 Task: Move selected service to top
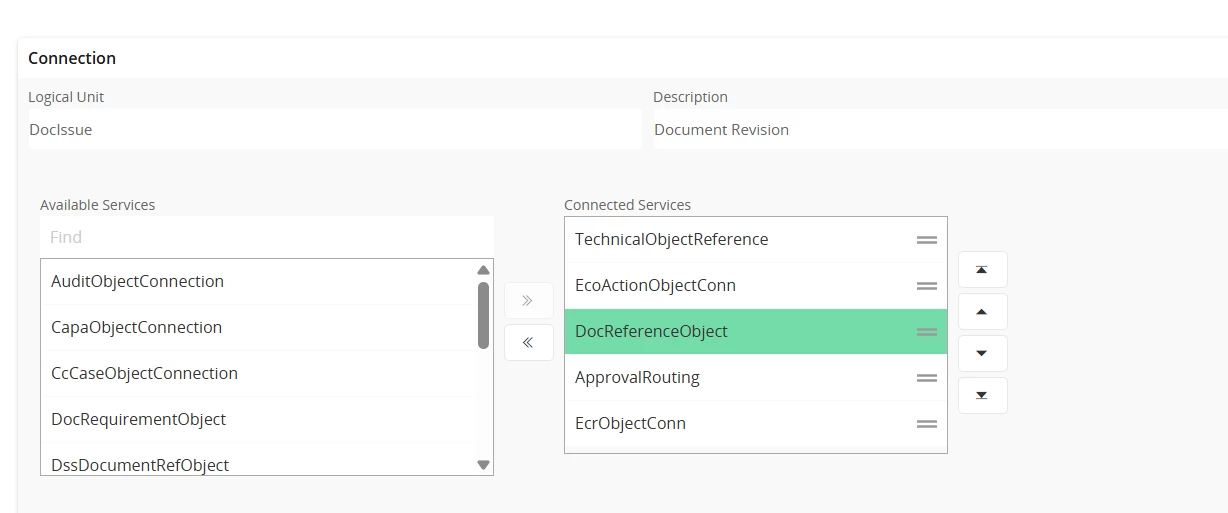click(982, 270)
